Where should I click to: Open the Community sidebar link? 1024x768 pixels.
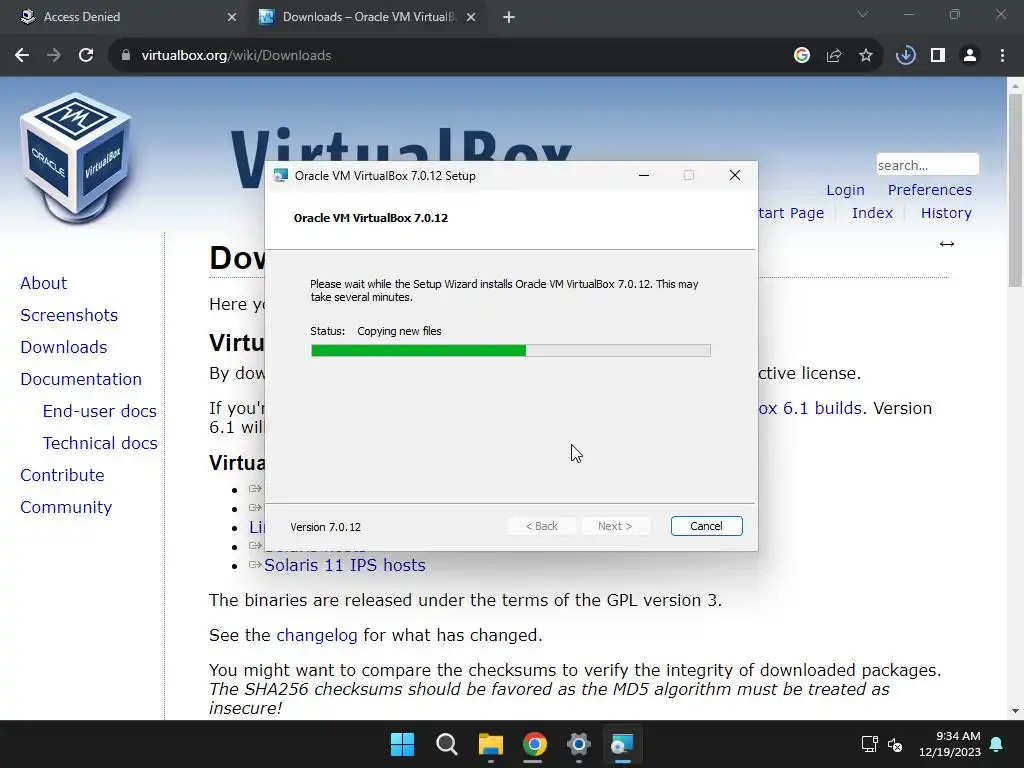pos(66,507)
